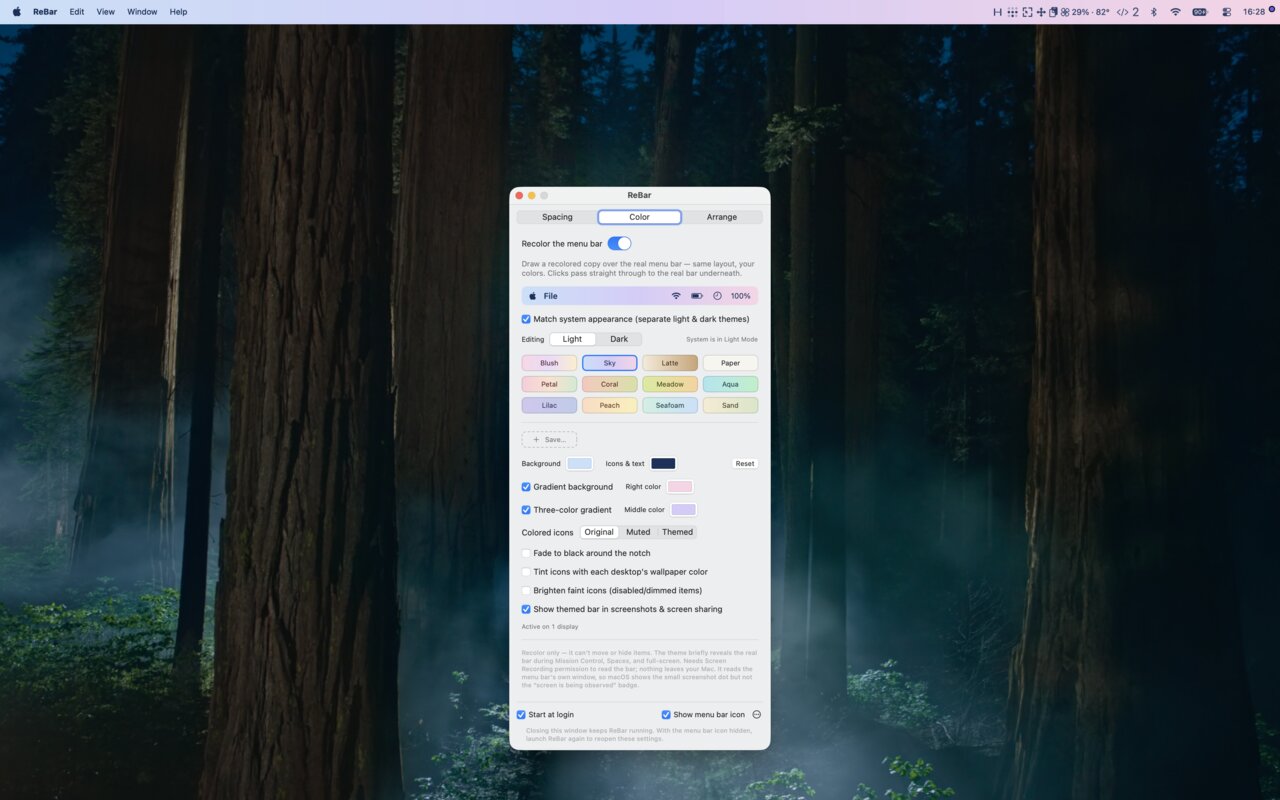Open the Right color swatch
The height and width of the screenshot is (800, 1280).
coord(680,487)
